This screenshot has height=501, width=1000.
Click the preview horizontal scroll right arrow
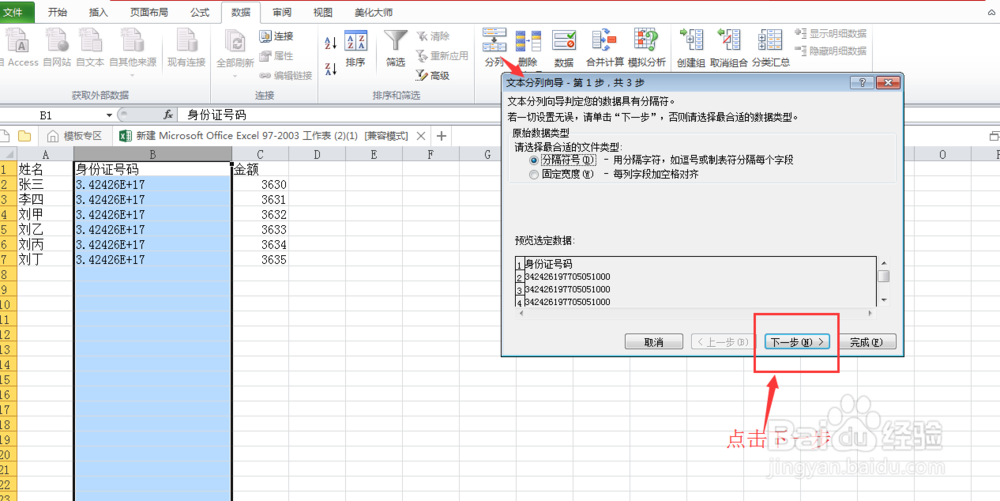coord(871,313)
